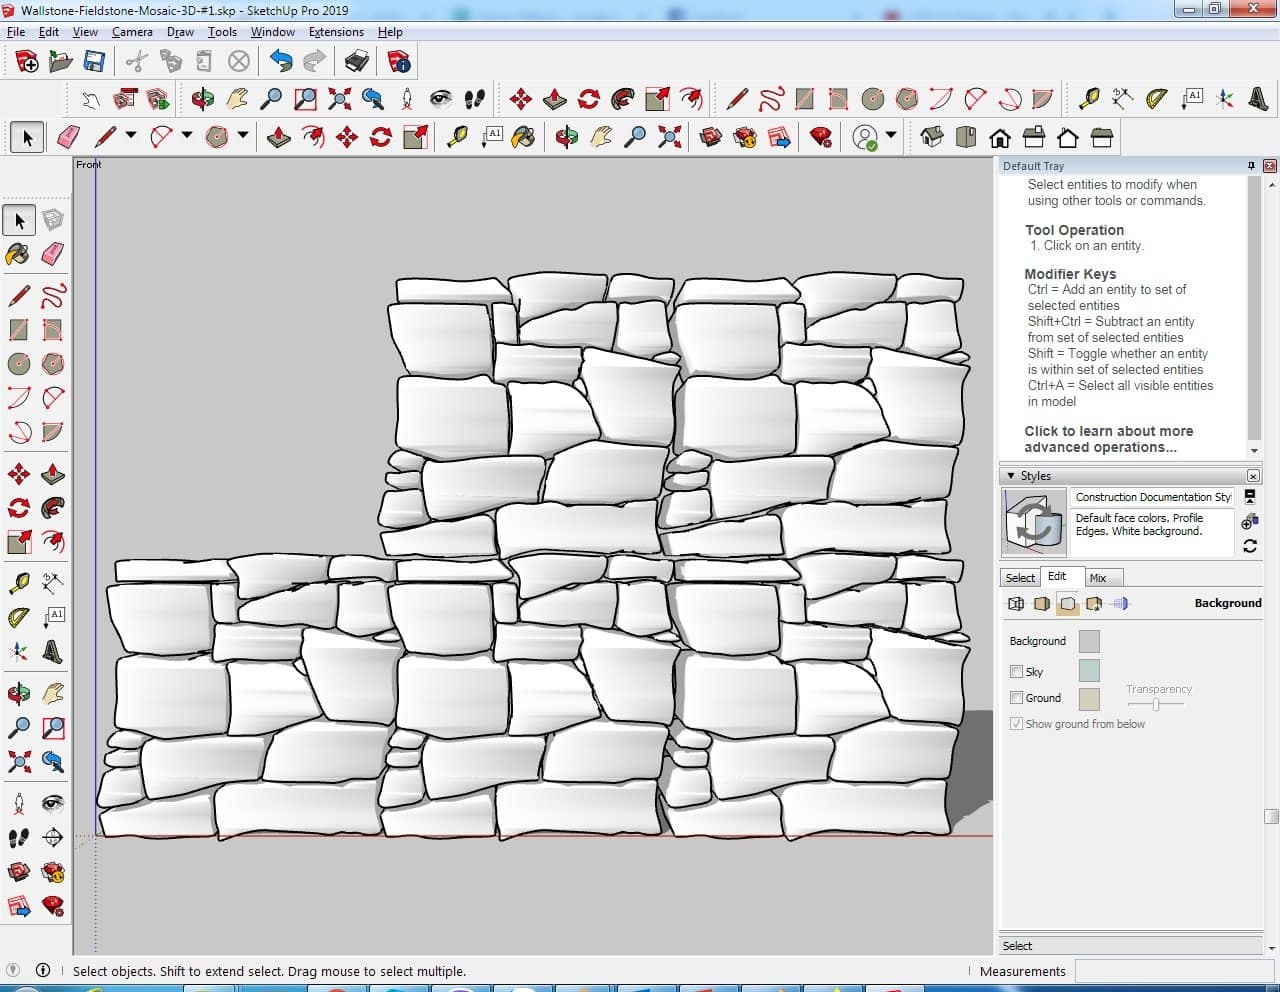Click the Background color swatch
The image size is (1280, 992).
pos(1089,641)
